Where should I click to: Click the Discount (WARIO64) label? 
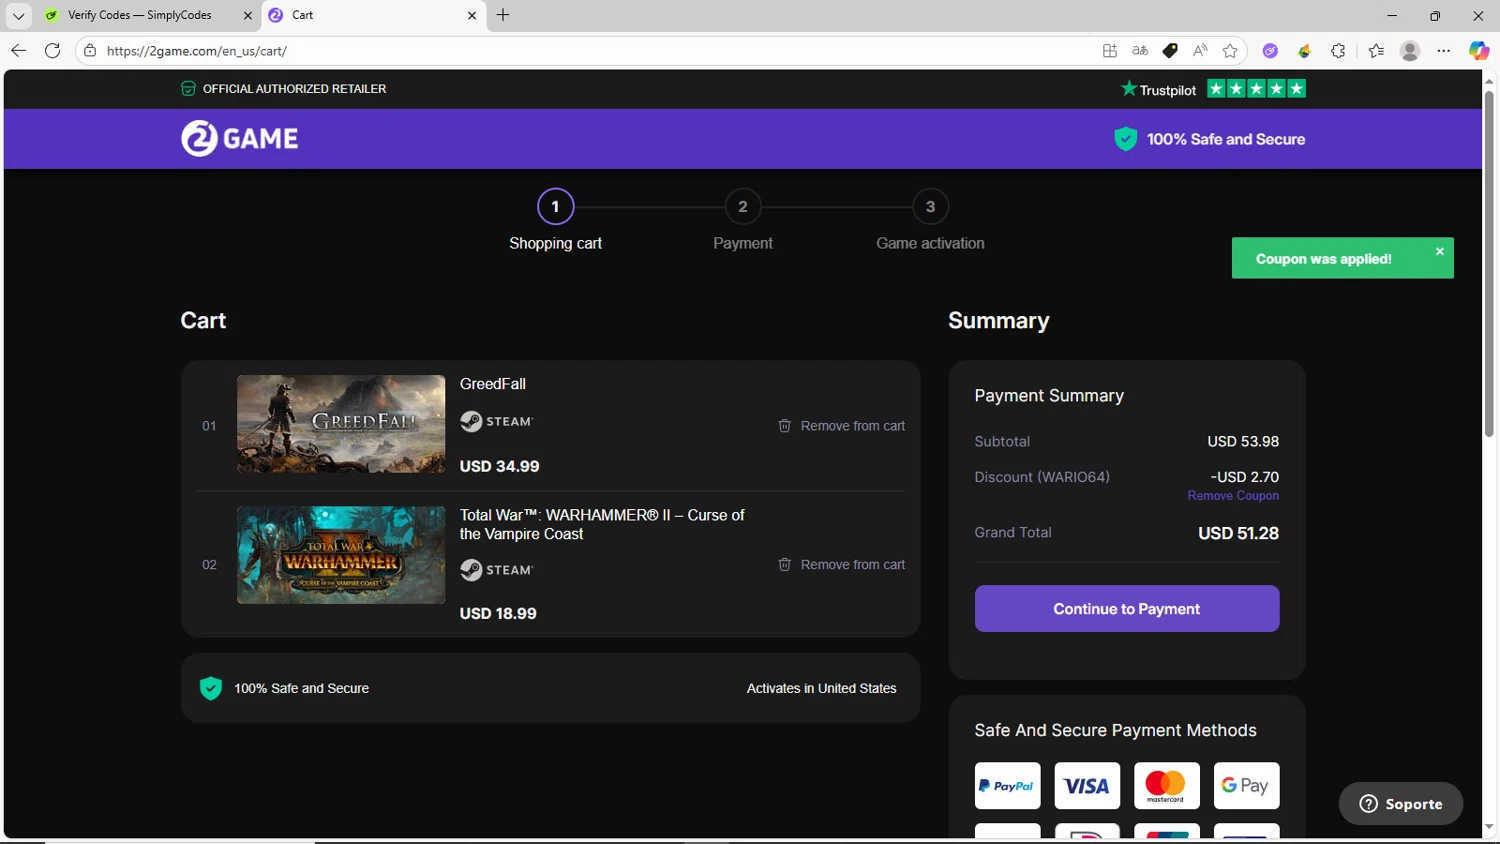(x=1042, y=477)
